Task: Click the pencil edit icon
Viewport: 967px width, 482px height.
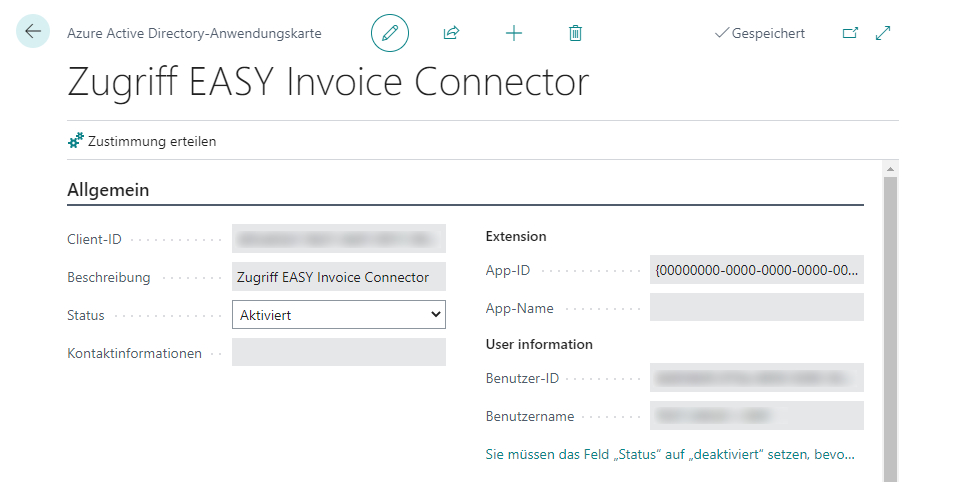Action: click(390, 33)
